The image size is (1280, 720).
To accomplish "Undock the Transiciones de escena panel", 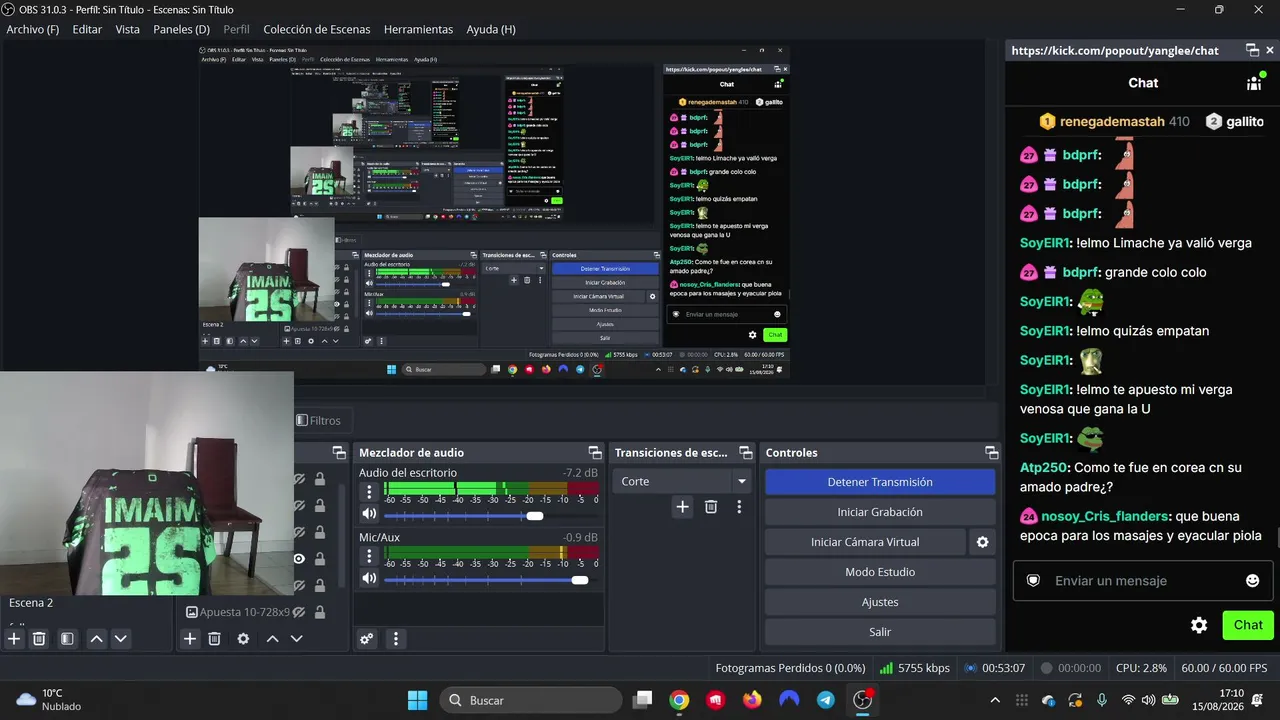I will pyautogui.click(x=745, y=453).
